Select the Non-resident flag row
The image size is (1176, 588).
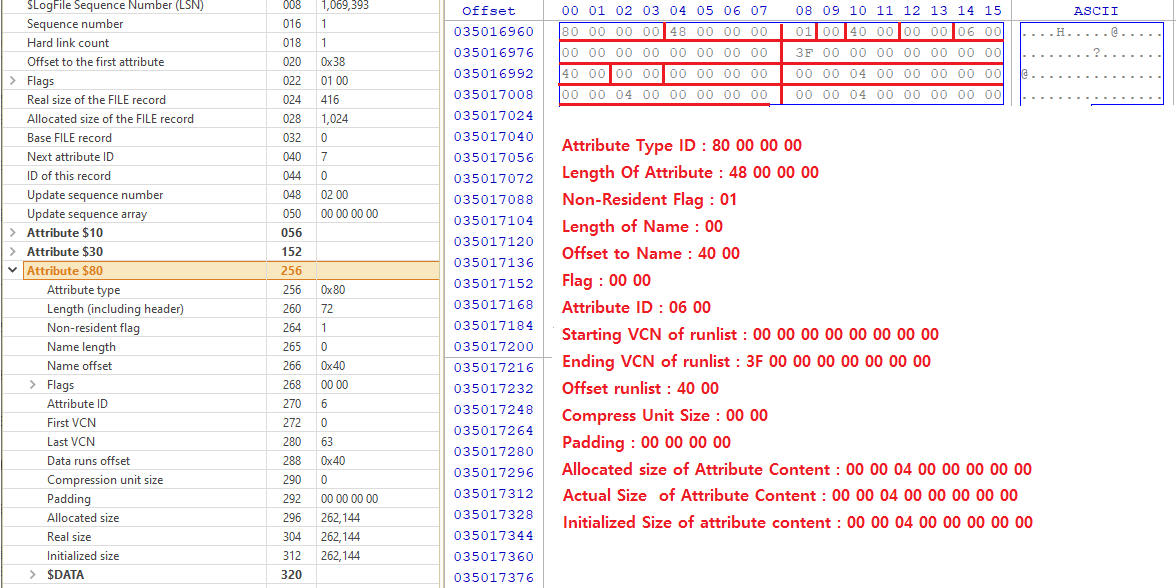pyautogui.click(x=93, y=328)
